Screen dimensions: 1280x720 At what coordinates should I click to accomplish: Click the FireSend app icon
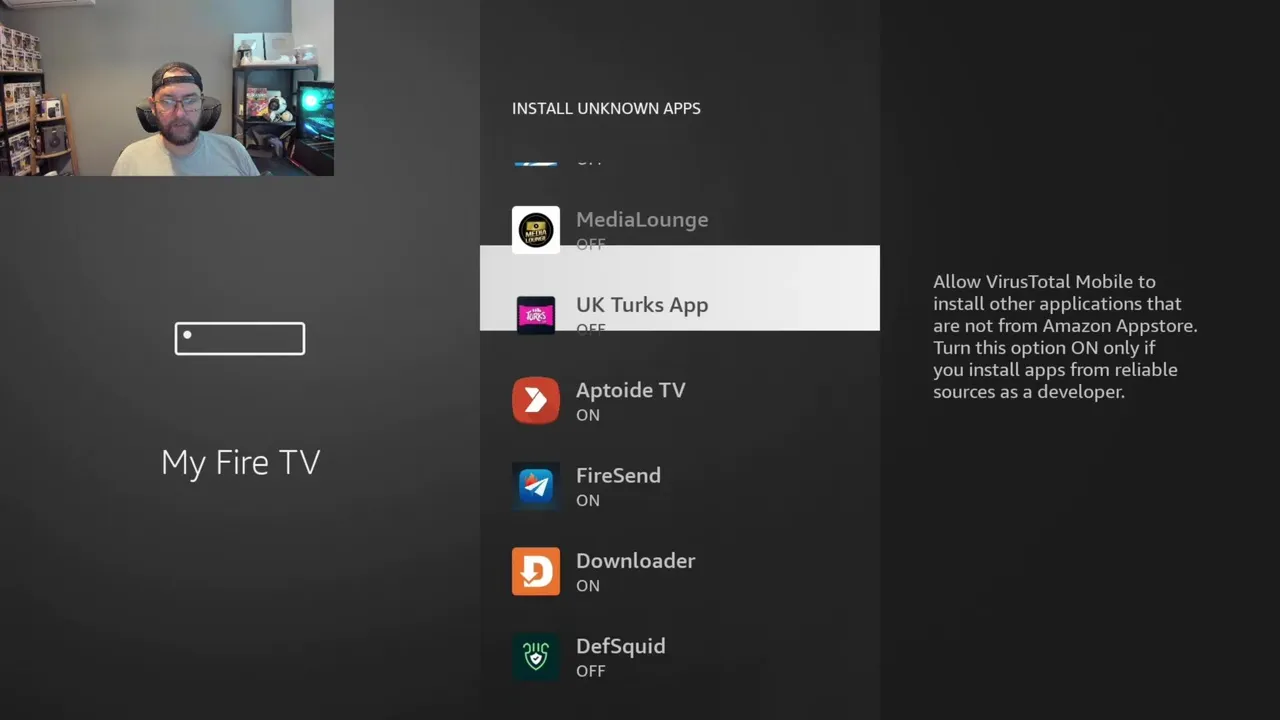[536, 486]
